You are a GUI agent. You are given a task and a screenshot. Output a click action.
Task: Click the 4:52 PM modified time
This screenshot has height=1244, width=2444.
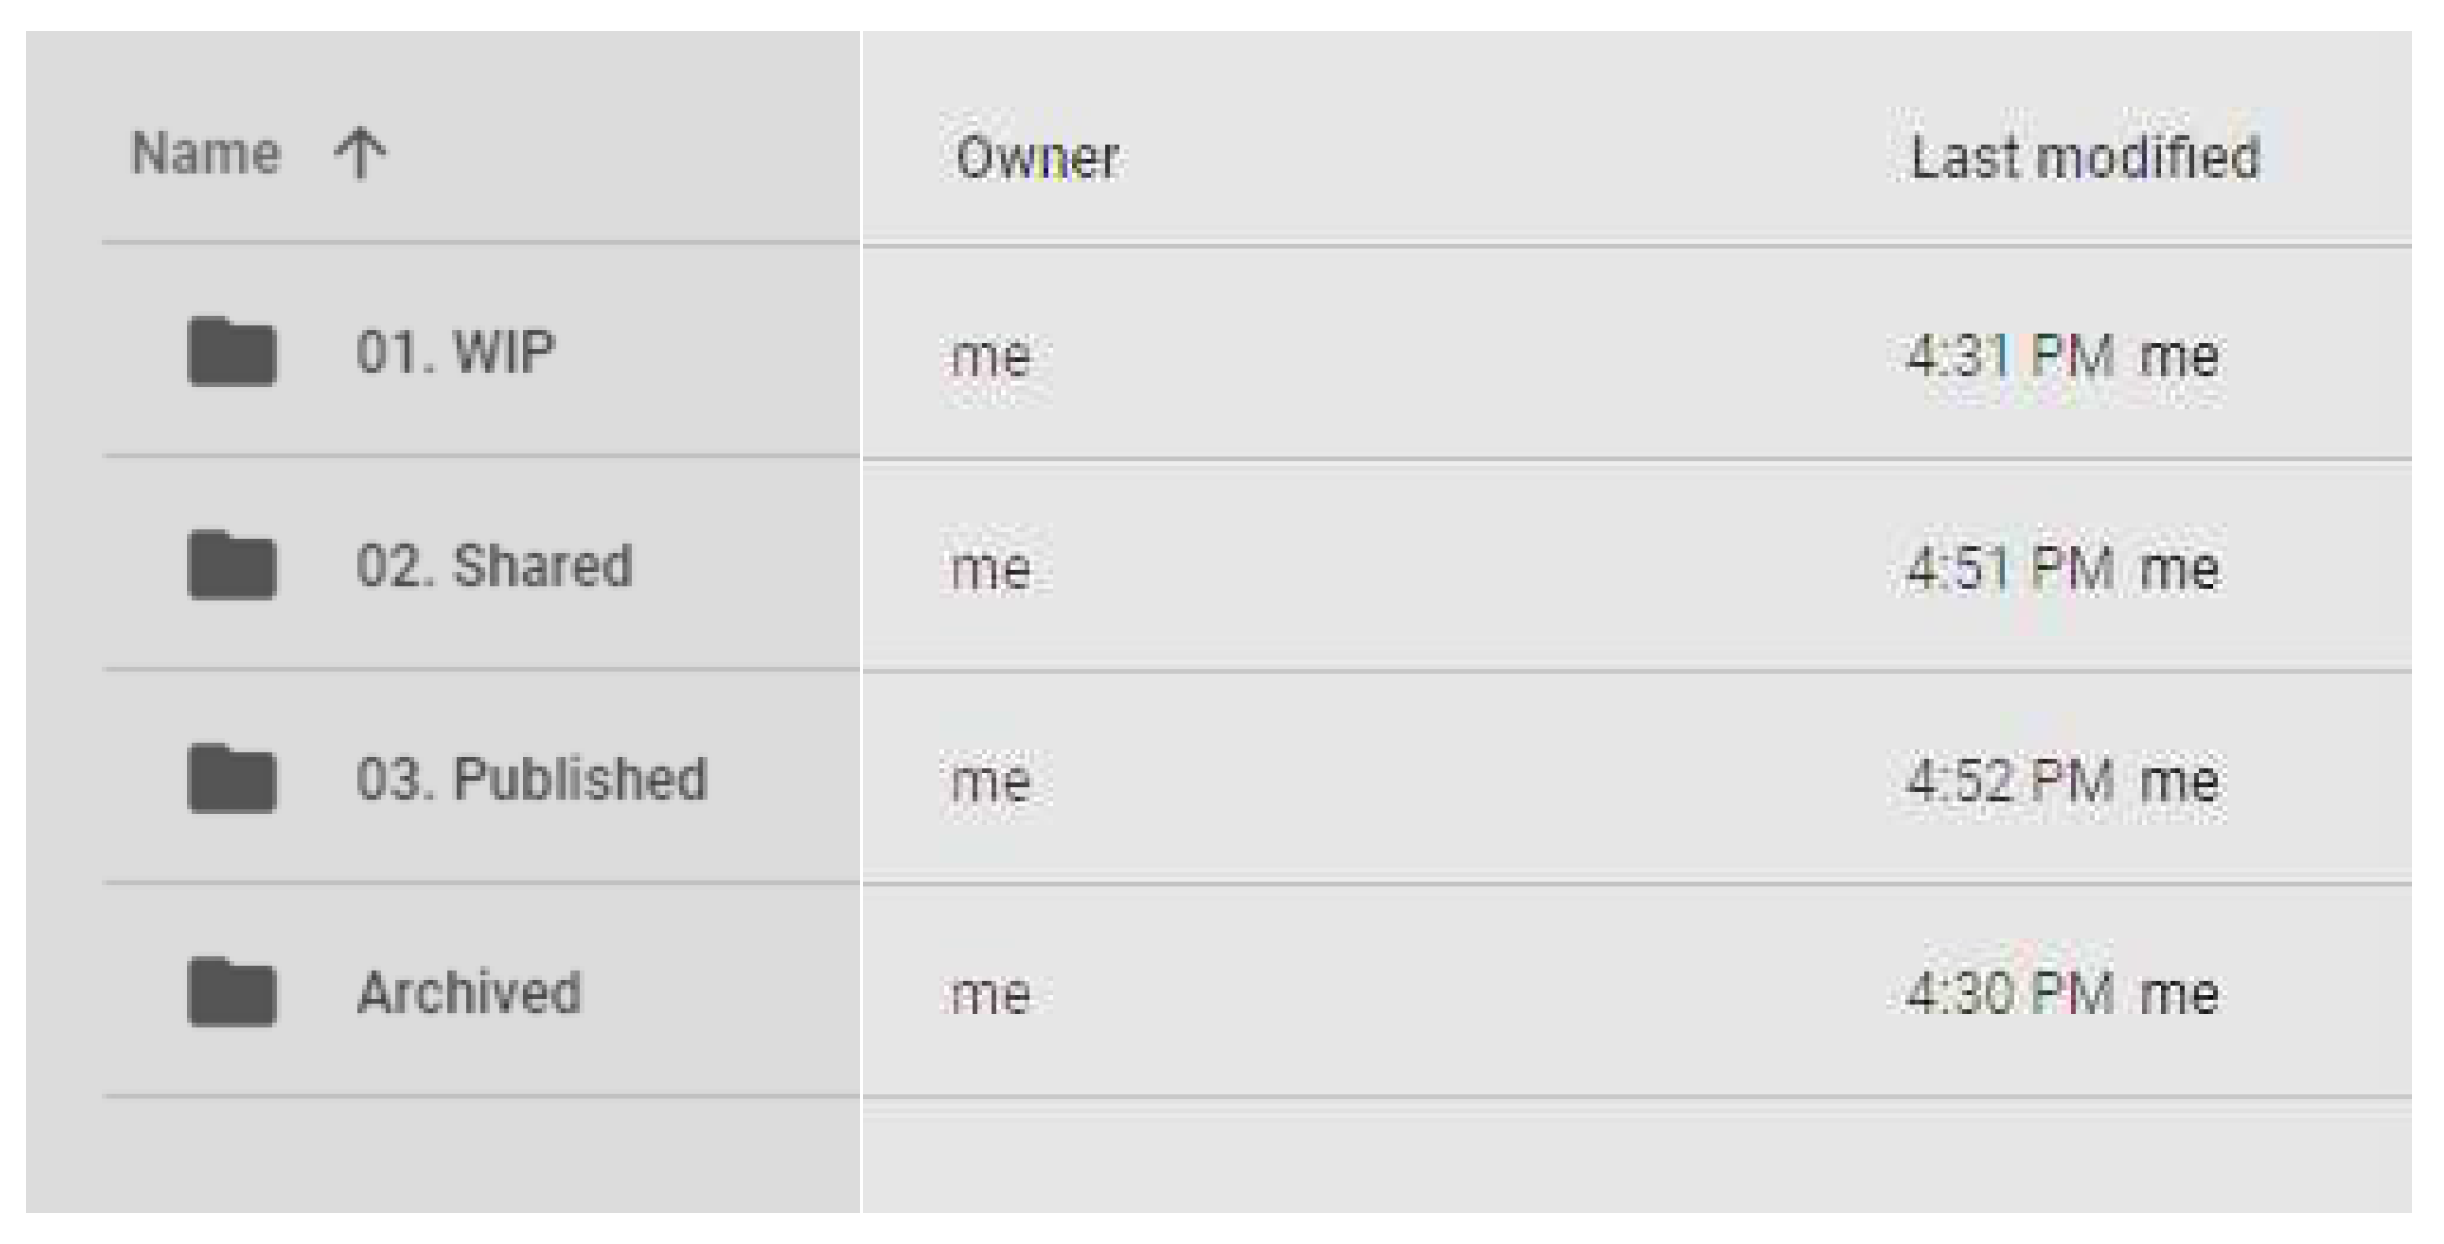(x=2010, y=781)
